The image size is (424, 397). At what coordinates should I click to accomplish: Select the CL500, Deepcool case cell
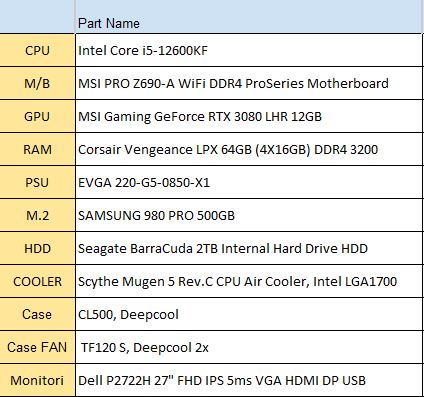point(249,314)
